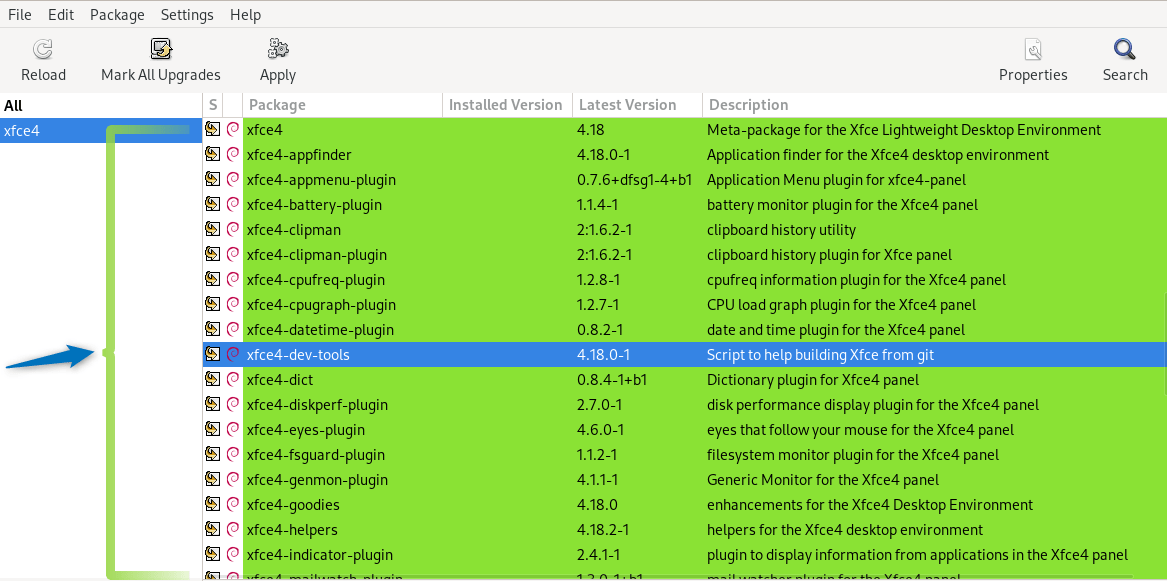This screenshot has height=581, width=1167.
Task: Toggle the mark box for xfce4-appfinder
Action: click(x=211, y=154)
